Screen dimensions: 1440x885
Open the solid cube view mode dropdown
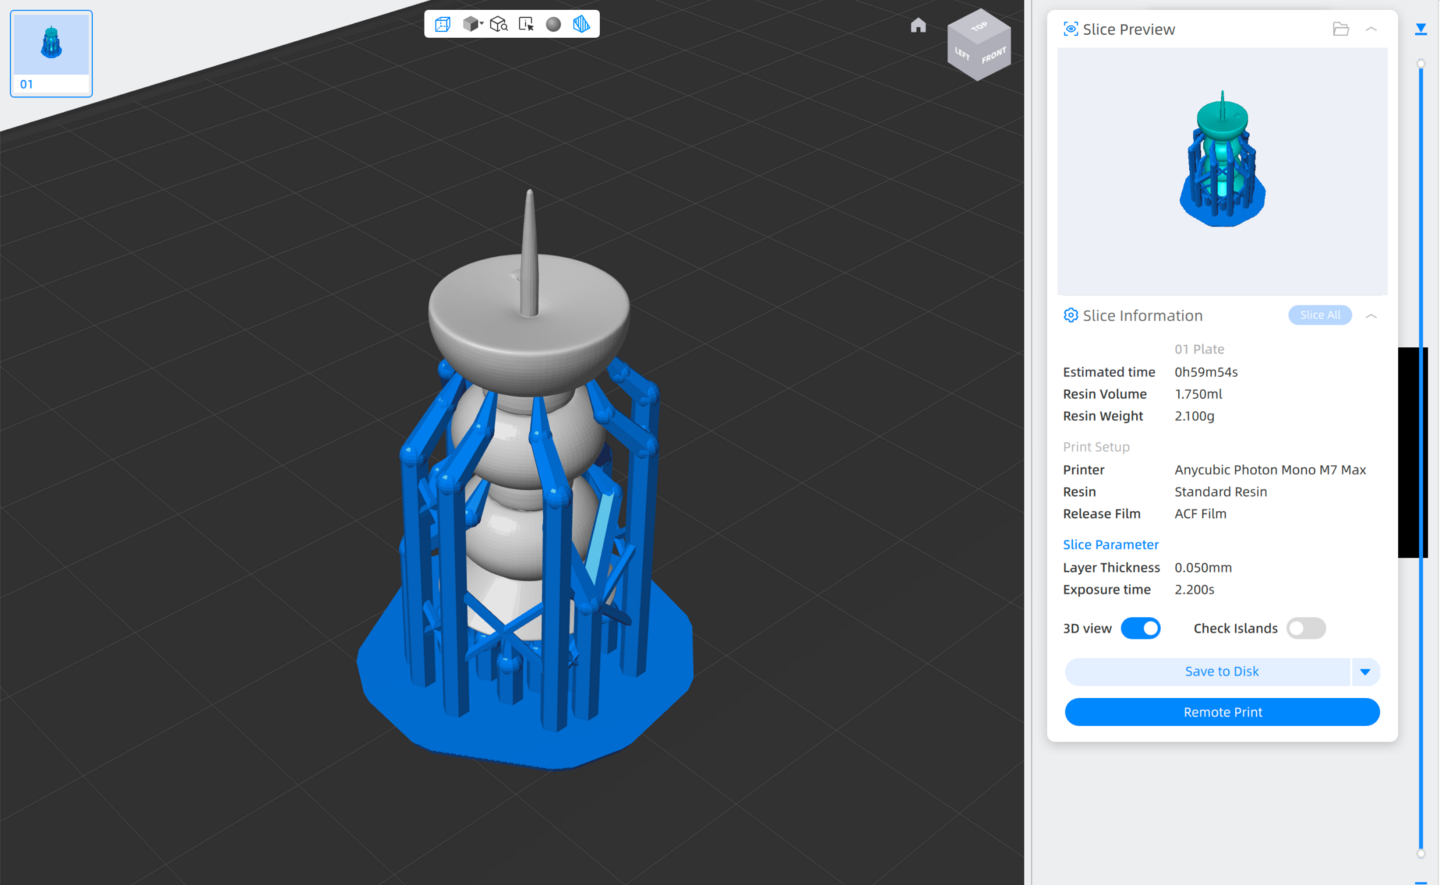[x=472, y=24]
